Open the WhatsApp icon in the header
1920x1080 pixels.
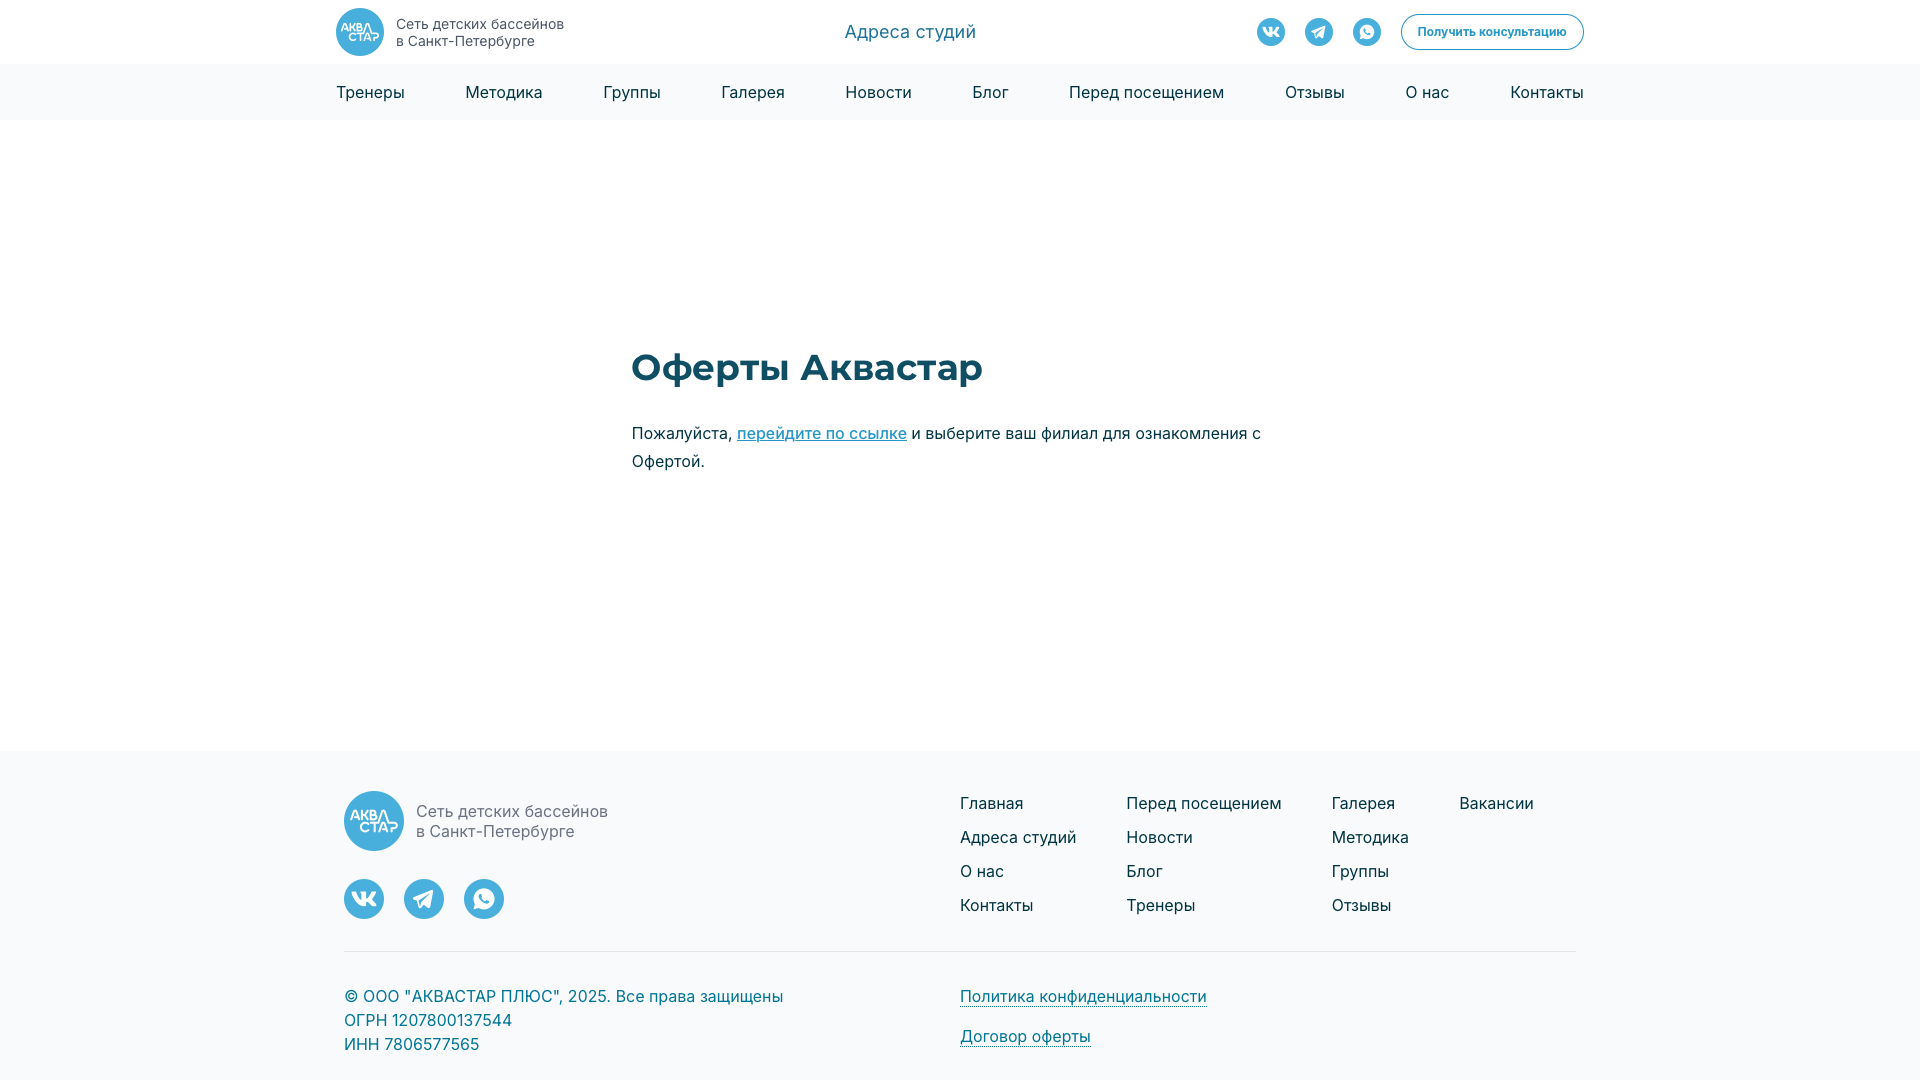pos(1367,32)
